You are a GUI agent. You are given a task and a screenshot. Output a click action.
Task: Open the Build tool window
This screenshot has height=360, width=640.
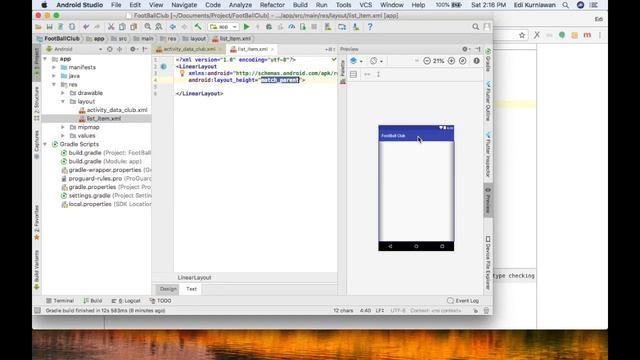tap(93, 301)
